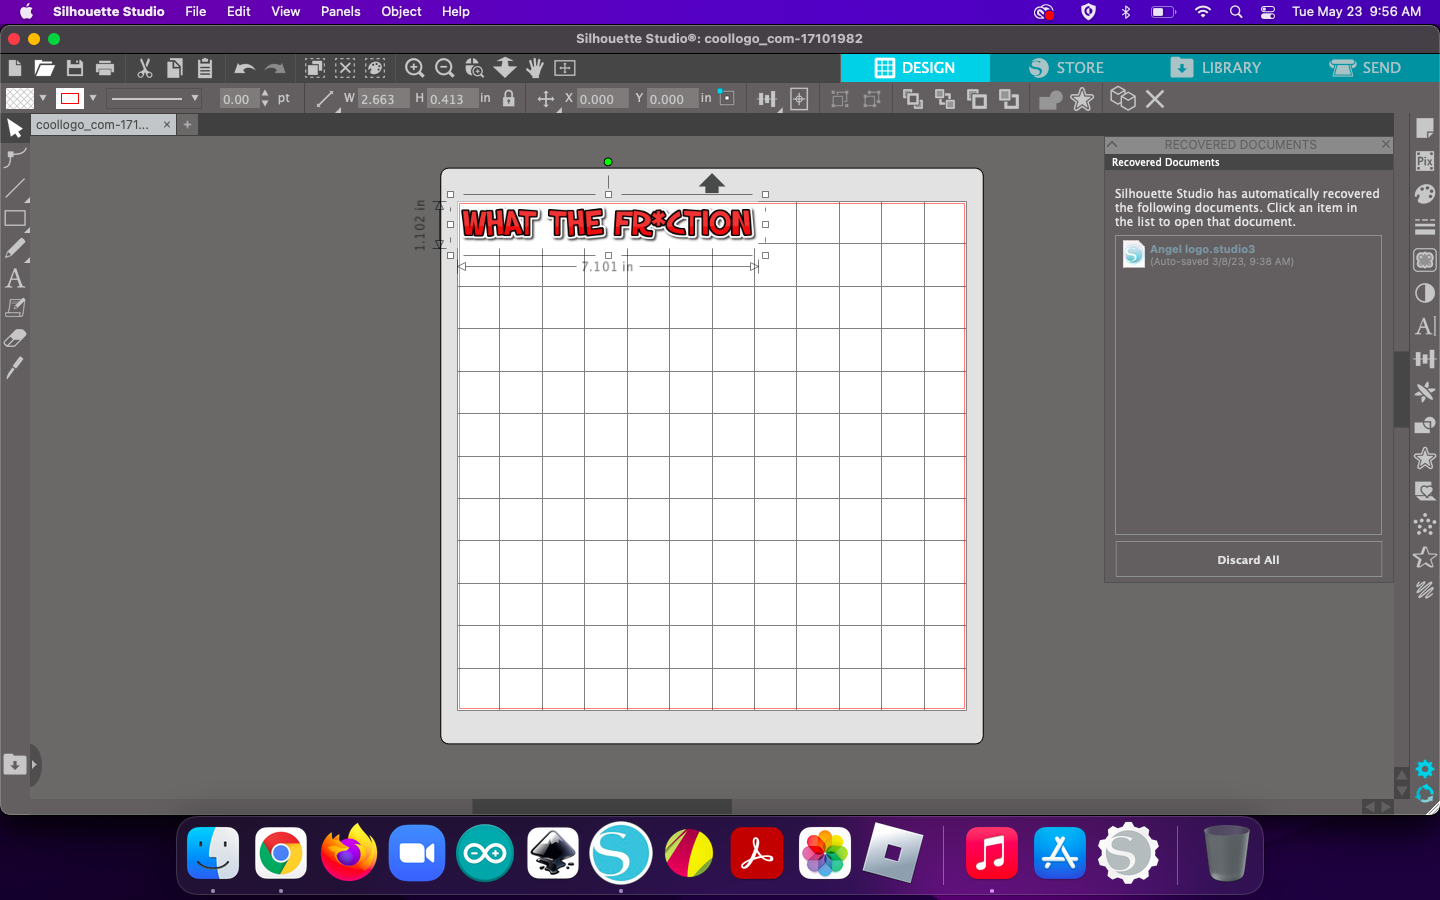The width and height of the screenshot is (1440, 900).
Task: Launch Inkscape from the Dock
Action: pyautogui.click(x=553, y=854)
